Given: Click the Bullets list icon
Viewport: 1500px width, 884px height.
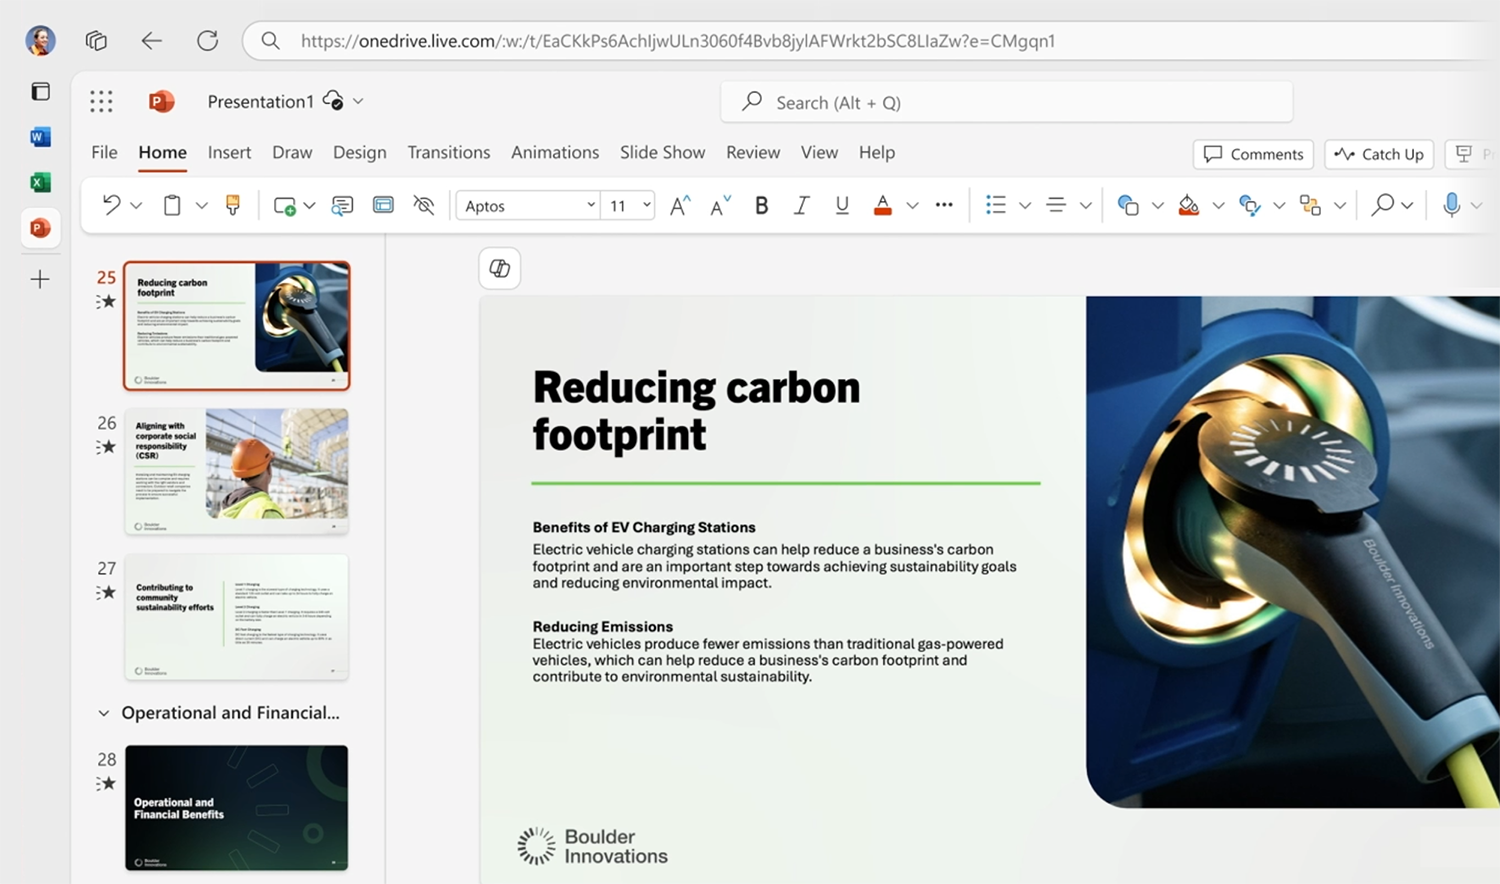Looking at the screenshot, I should tap(996, 205).
